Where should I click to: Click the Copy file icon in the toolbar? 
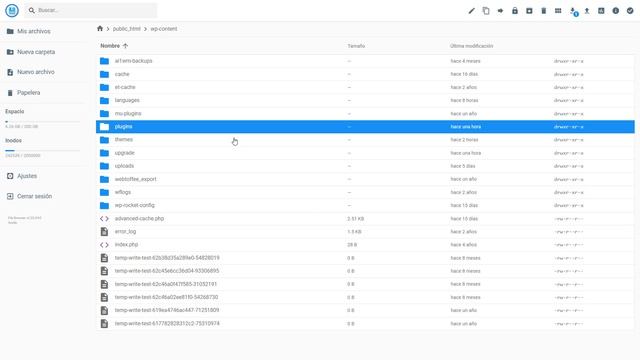[x=486, y=11]
